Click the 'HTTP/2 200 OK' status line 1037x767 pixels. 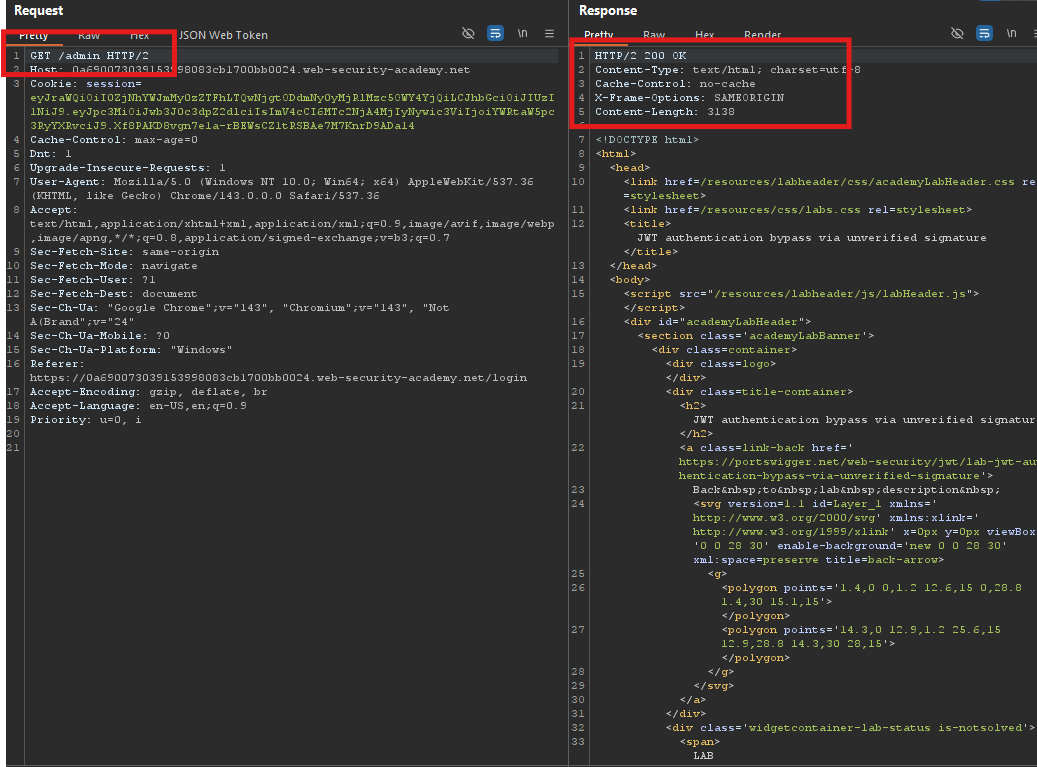[640, 56]
